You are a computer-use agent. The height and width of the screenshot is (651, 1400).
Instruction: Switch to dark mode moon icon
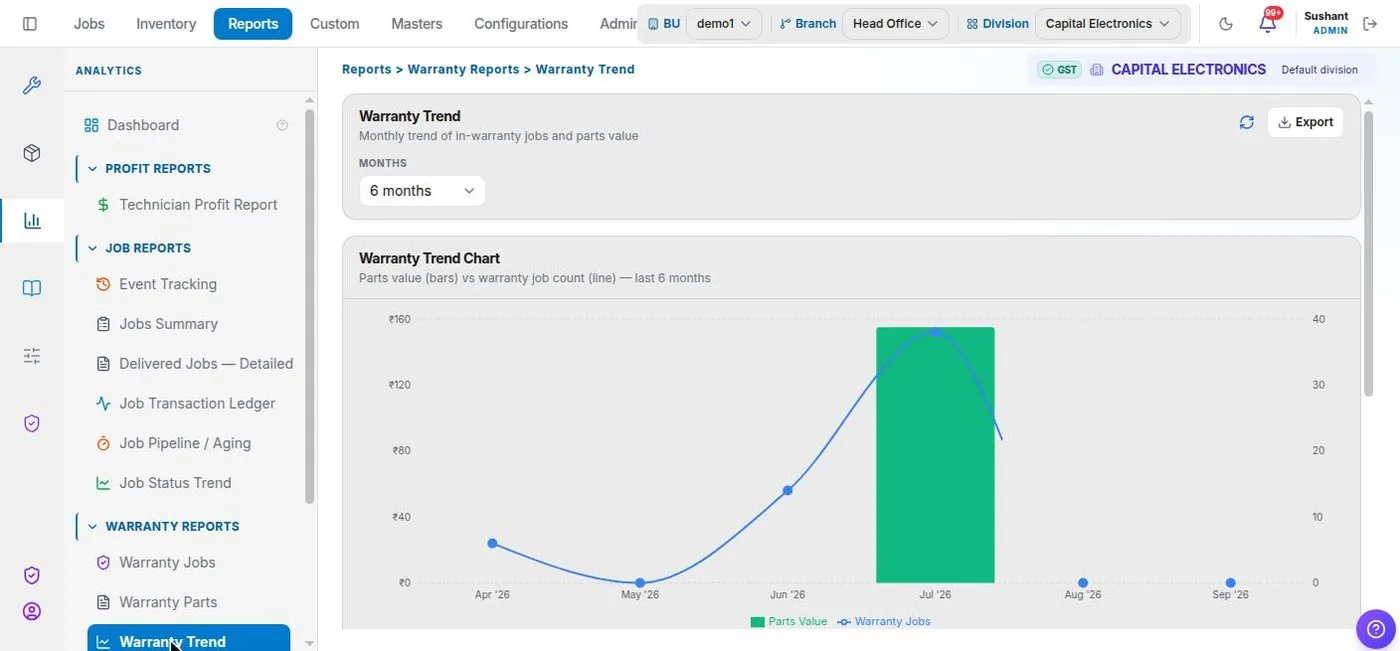pos(1226,24)
